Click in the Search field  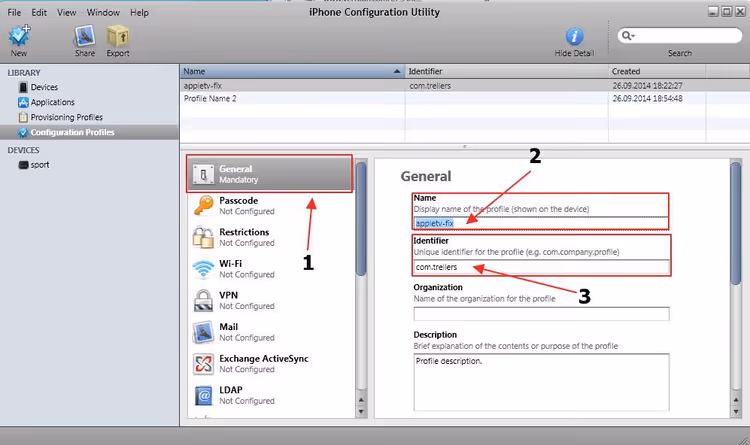tap(680, 35)
